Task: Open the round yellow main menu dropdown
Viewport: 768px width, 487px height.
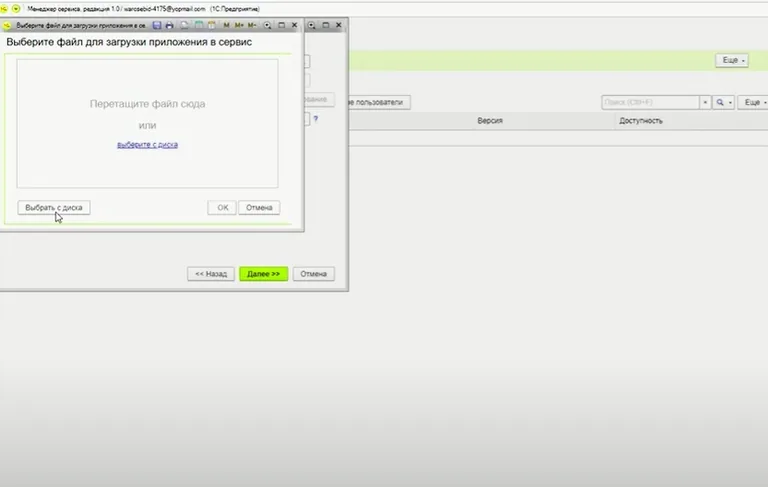Action: click(x=16, y=7)
